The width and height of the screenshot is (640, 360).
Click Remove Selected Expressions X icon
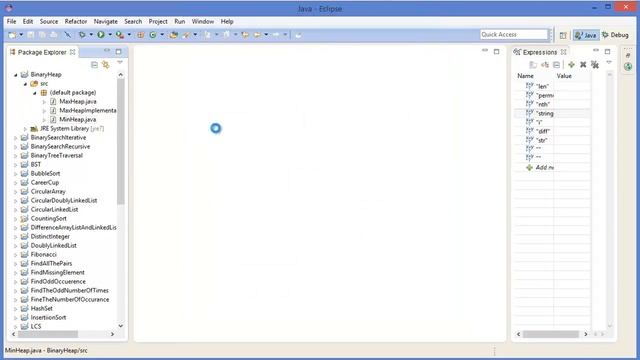[x=583, y=64]
